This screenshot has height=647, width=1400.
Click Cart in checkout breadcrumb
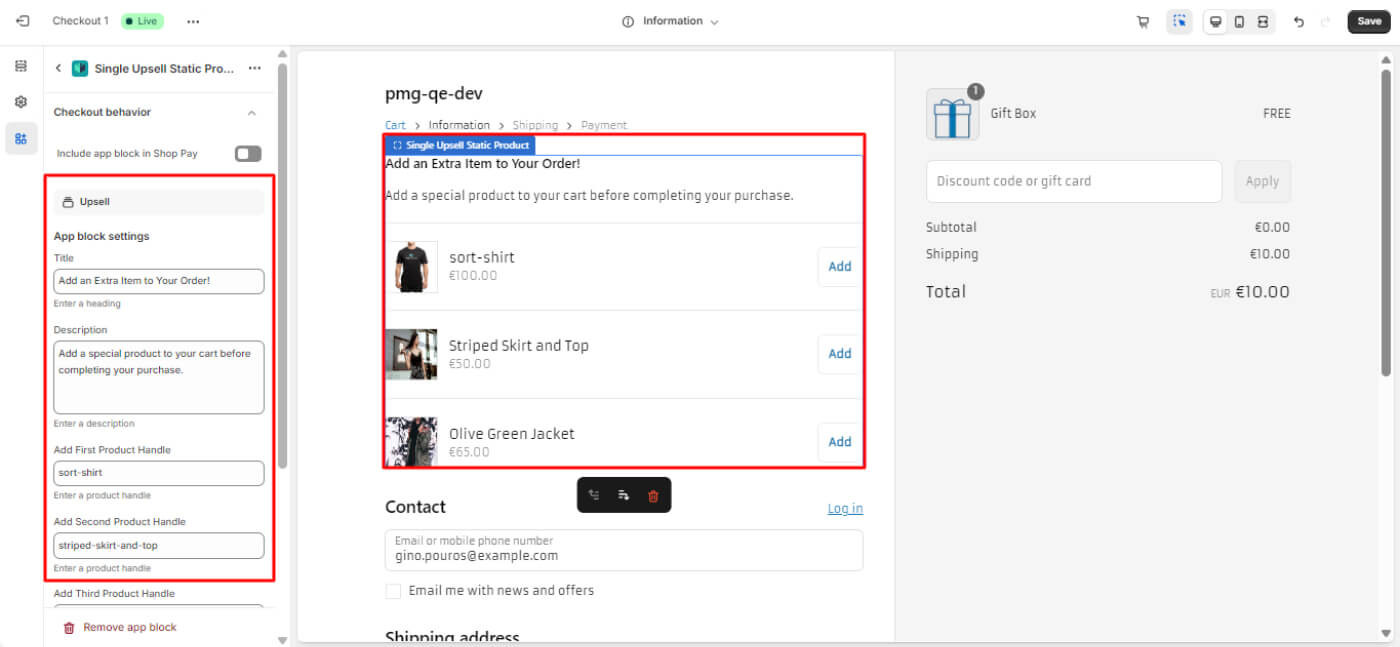tap(395, 125)
